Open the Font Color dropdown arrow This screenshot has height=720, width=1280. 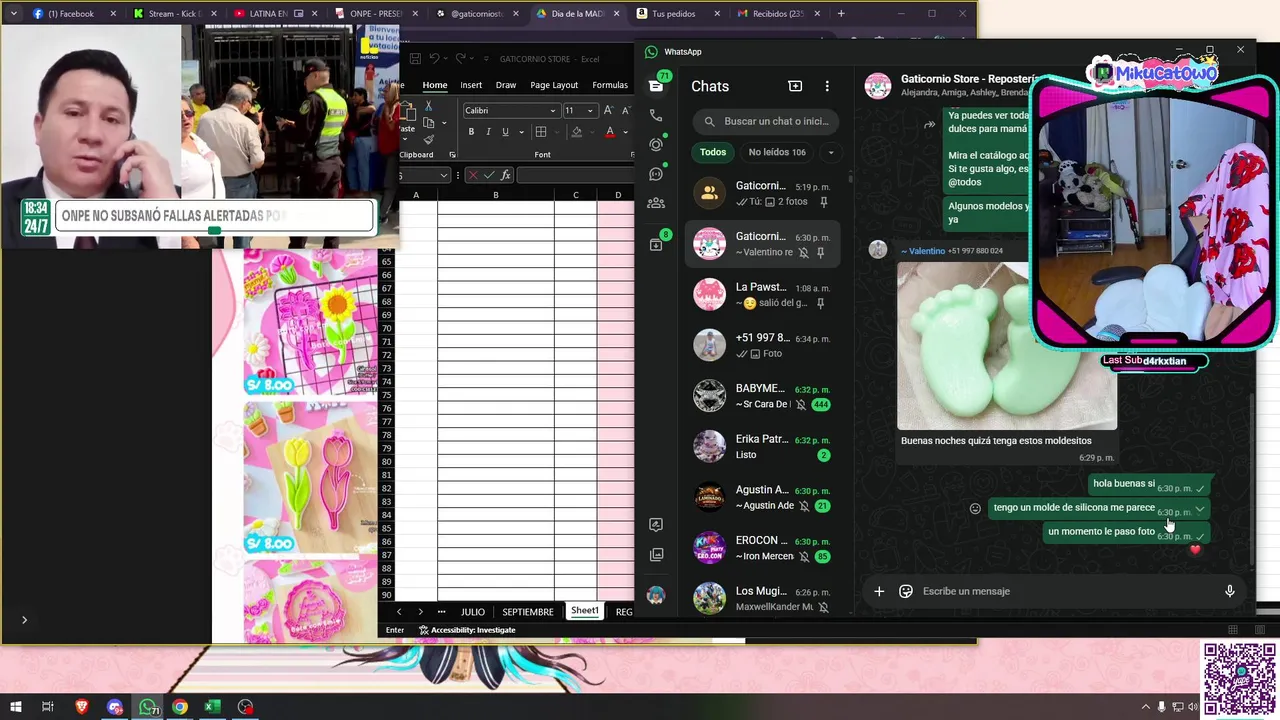[625, 132]
